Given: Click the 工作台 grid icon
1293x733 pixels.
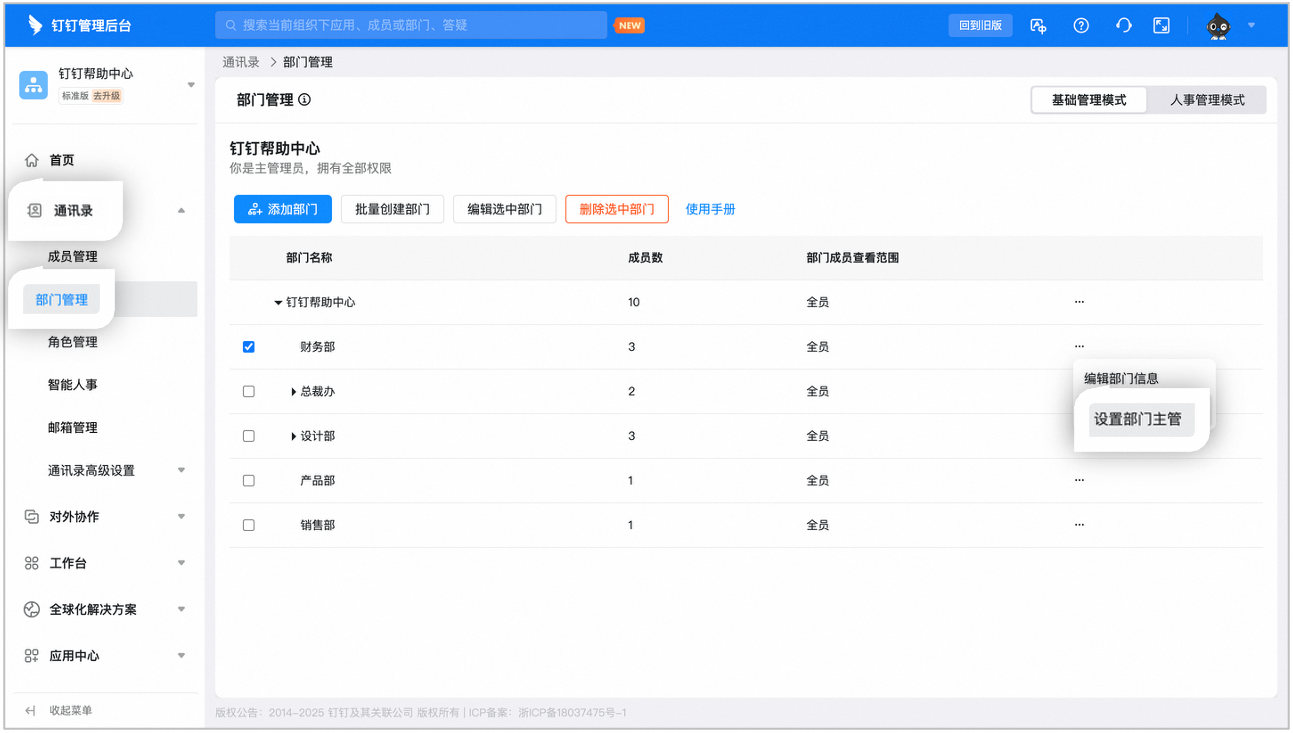Looking at the screenshot, I should click(x=32, y=563).
